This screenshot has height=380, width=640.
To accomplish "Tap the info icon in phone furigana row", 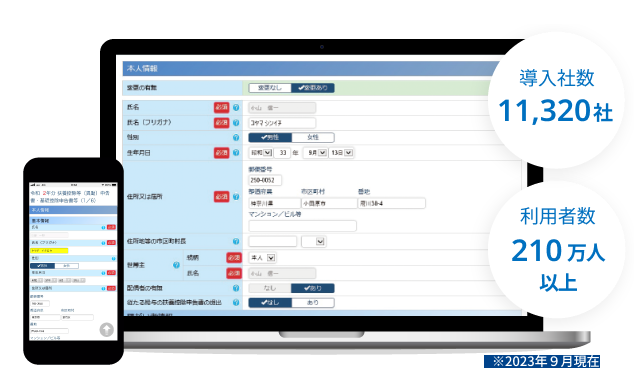I will [x=103, y=243].
